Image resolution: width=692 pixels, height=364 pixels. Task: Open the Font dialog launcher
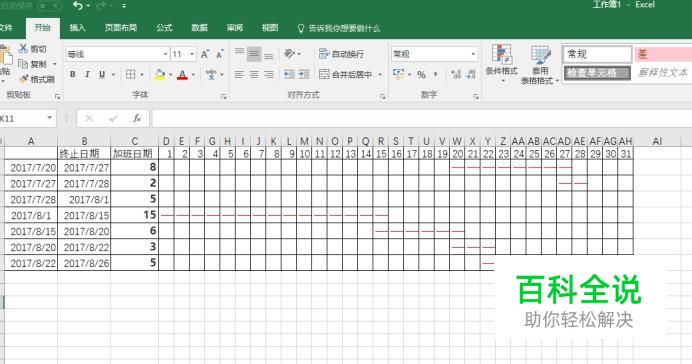coord(224,96)
